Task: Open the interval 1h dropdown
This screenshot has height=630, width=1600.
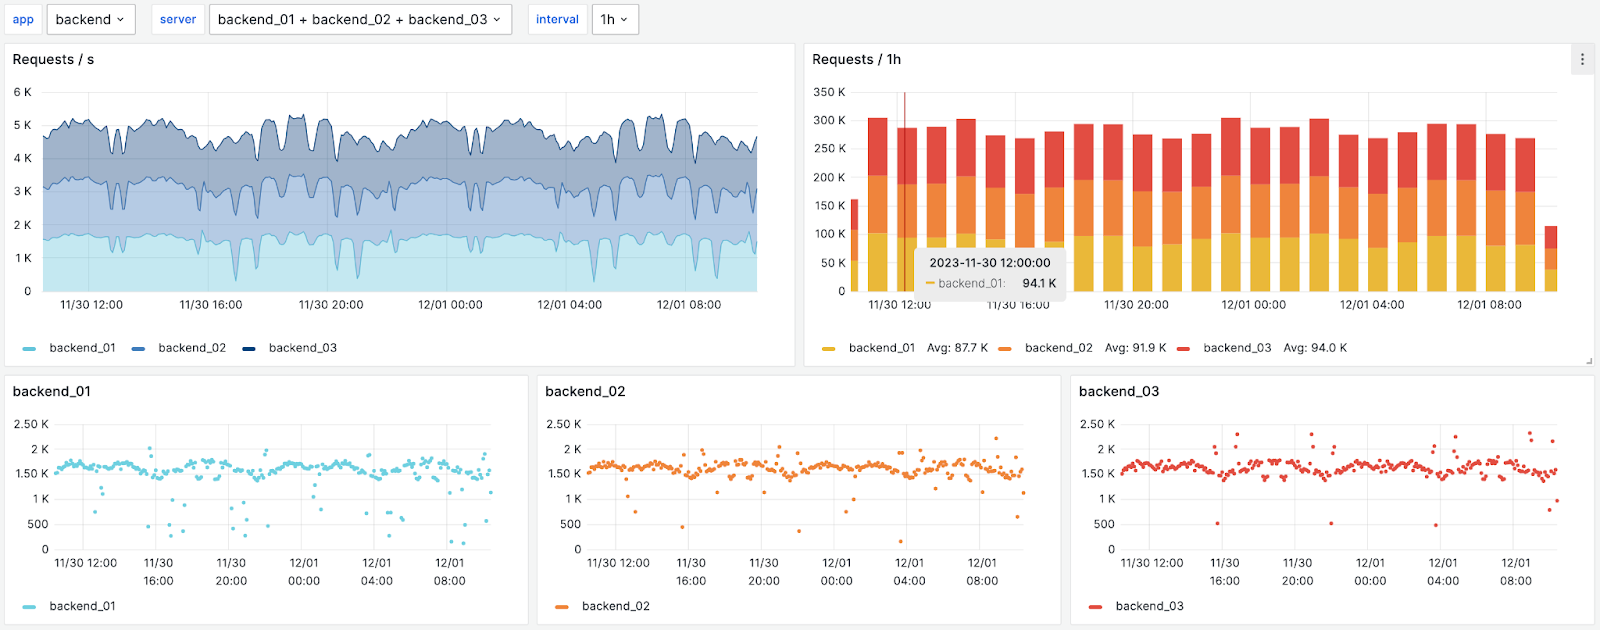Action: click(614, 20)
